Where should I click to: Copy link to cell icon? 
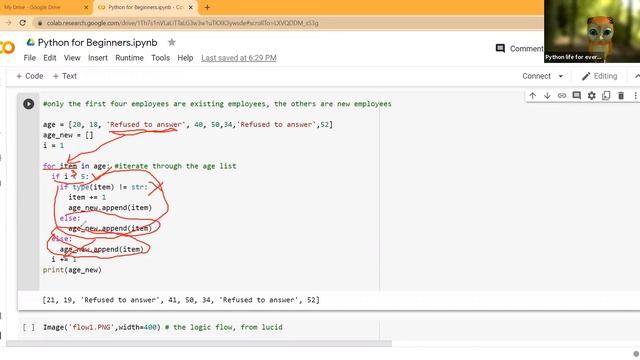[562, 96]
